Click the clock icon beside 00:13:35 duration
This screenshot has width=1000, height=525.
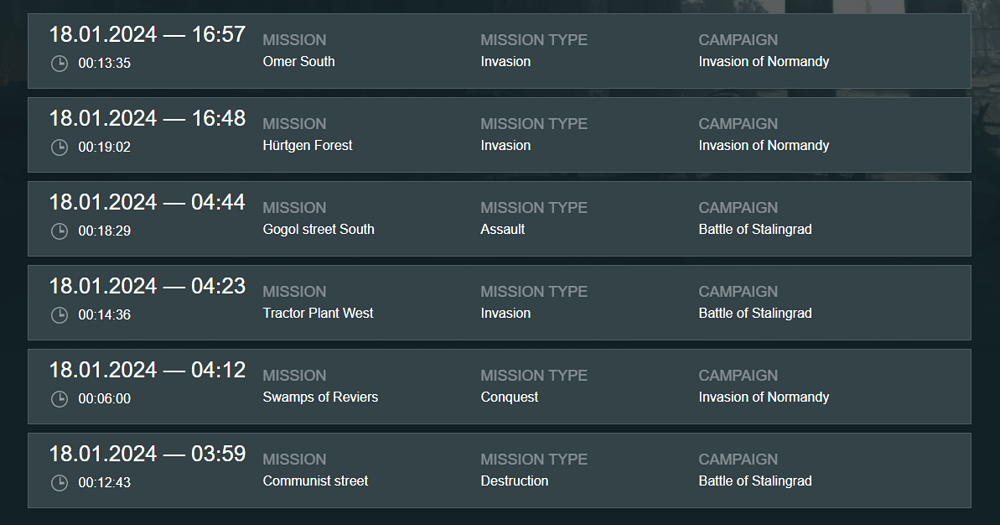60,63
